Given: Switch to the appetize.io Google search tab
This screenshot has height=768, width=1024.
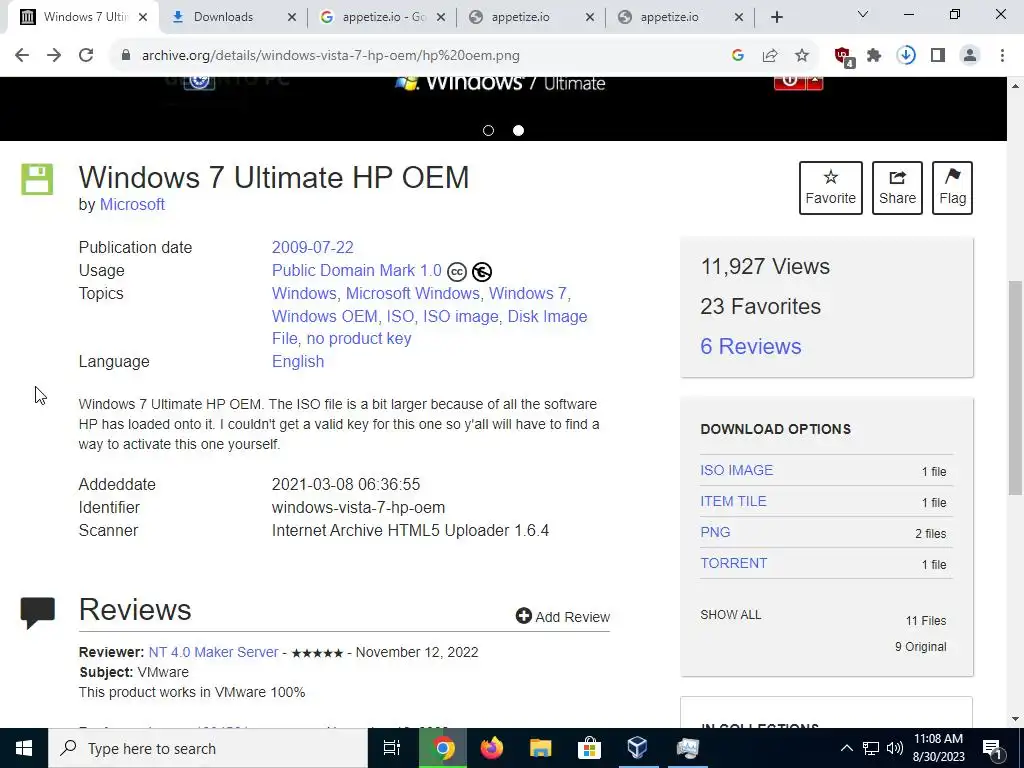Looking at the screenshot, I should [383, 17].
